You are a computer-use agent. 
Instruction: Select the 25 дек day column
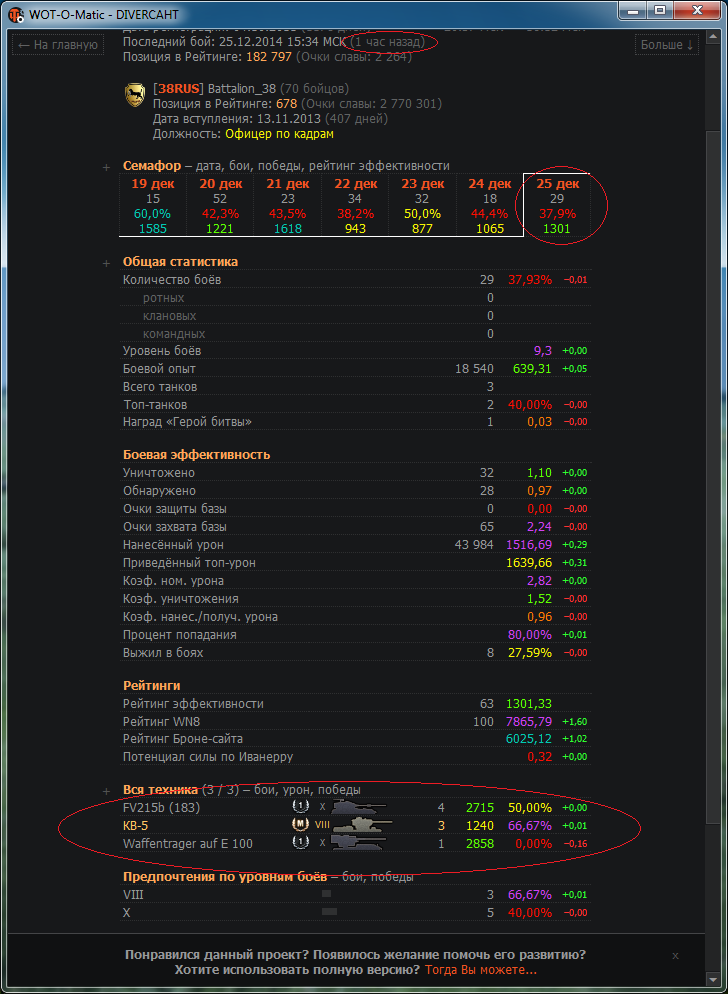coord(556,206)
